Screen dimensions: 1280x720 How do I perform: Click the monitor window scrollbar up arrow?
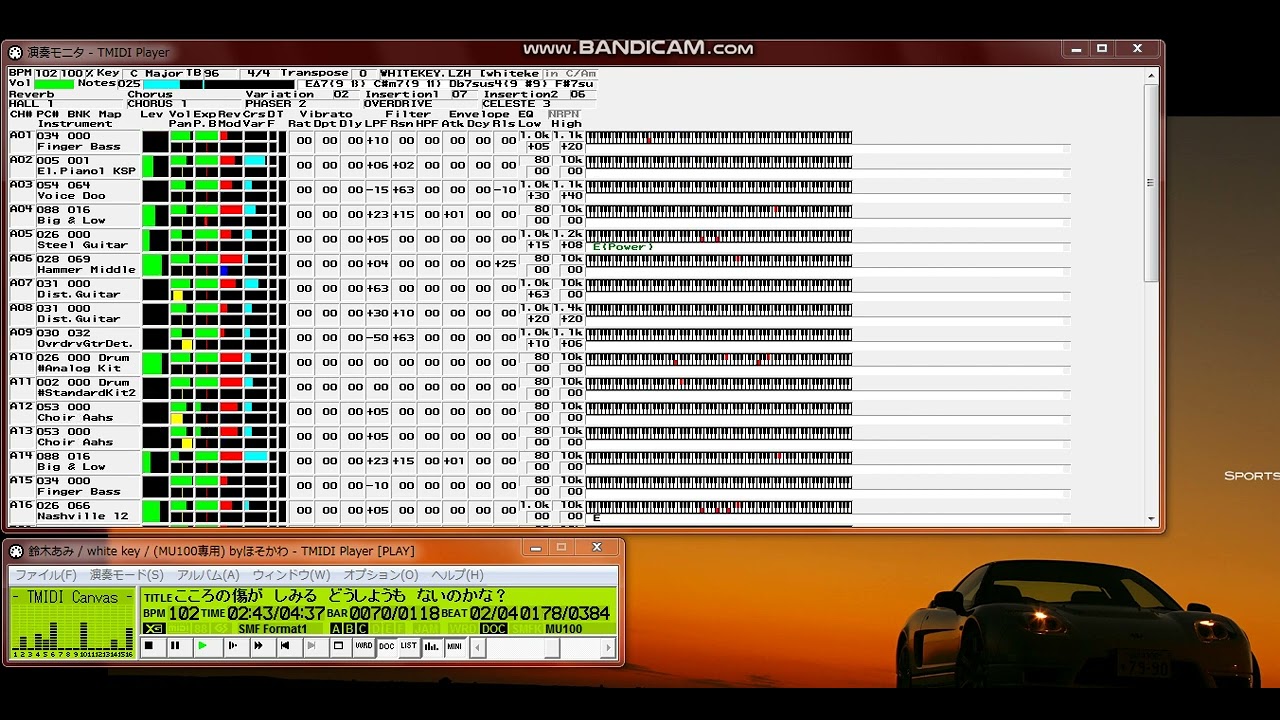coord(1151,75)
